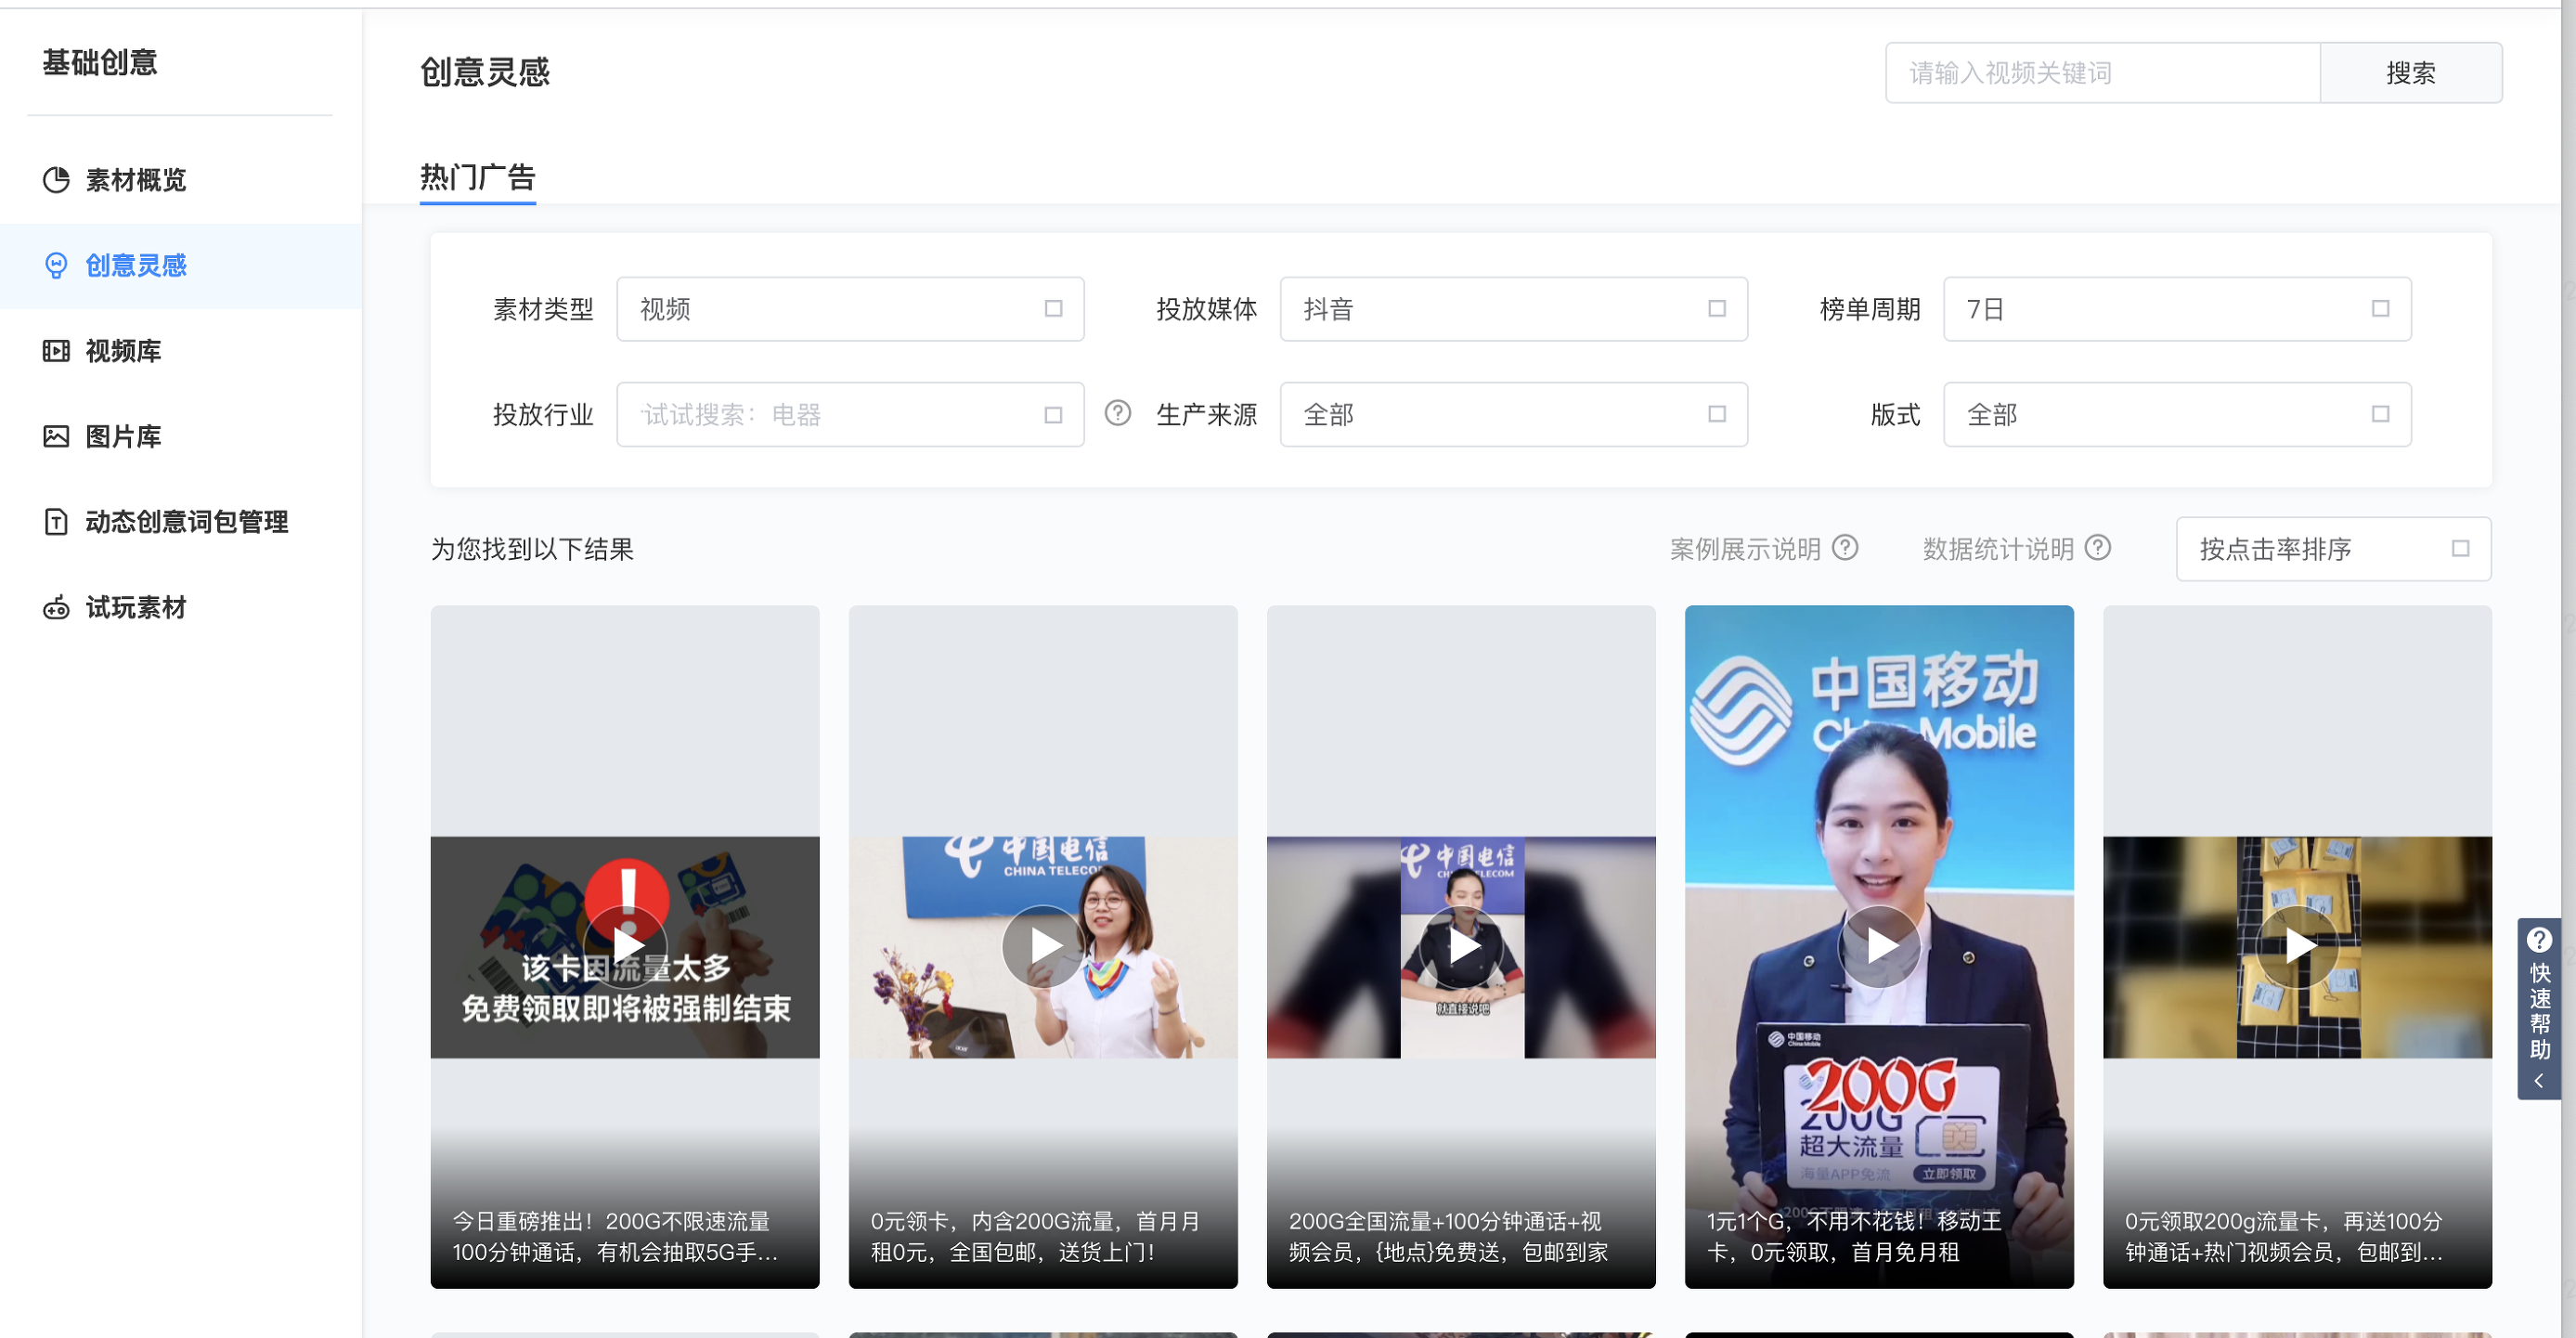
Task: Click the 动态创意词包管理 document icon
Action: tap(56, 522)
